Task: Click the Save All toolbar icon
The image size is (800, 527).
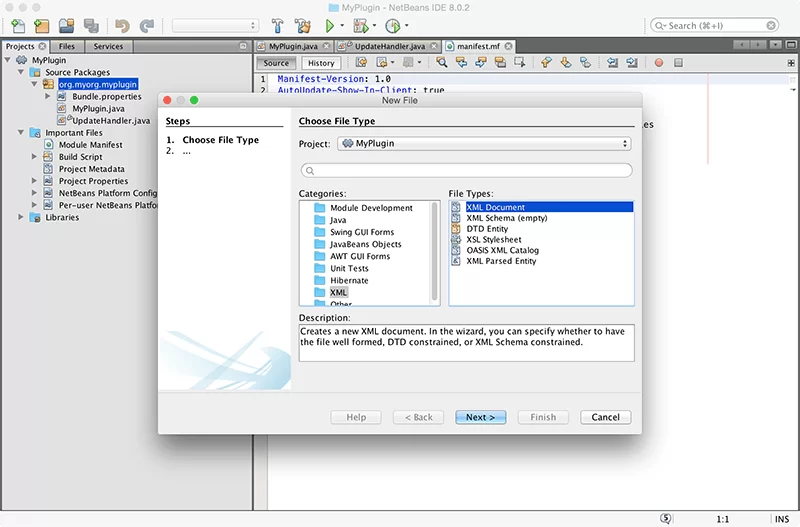Action: pos(91,26)
